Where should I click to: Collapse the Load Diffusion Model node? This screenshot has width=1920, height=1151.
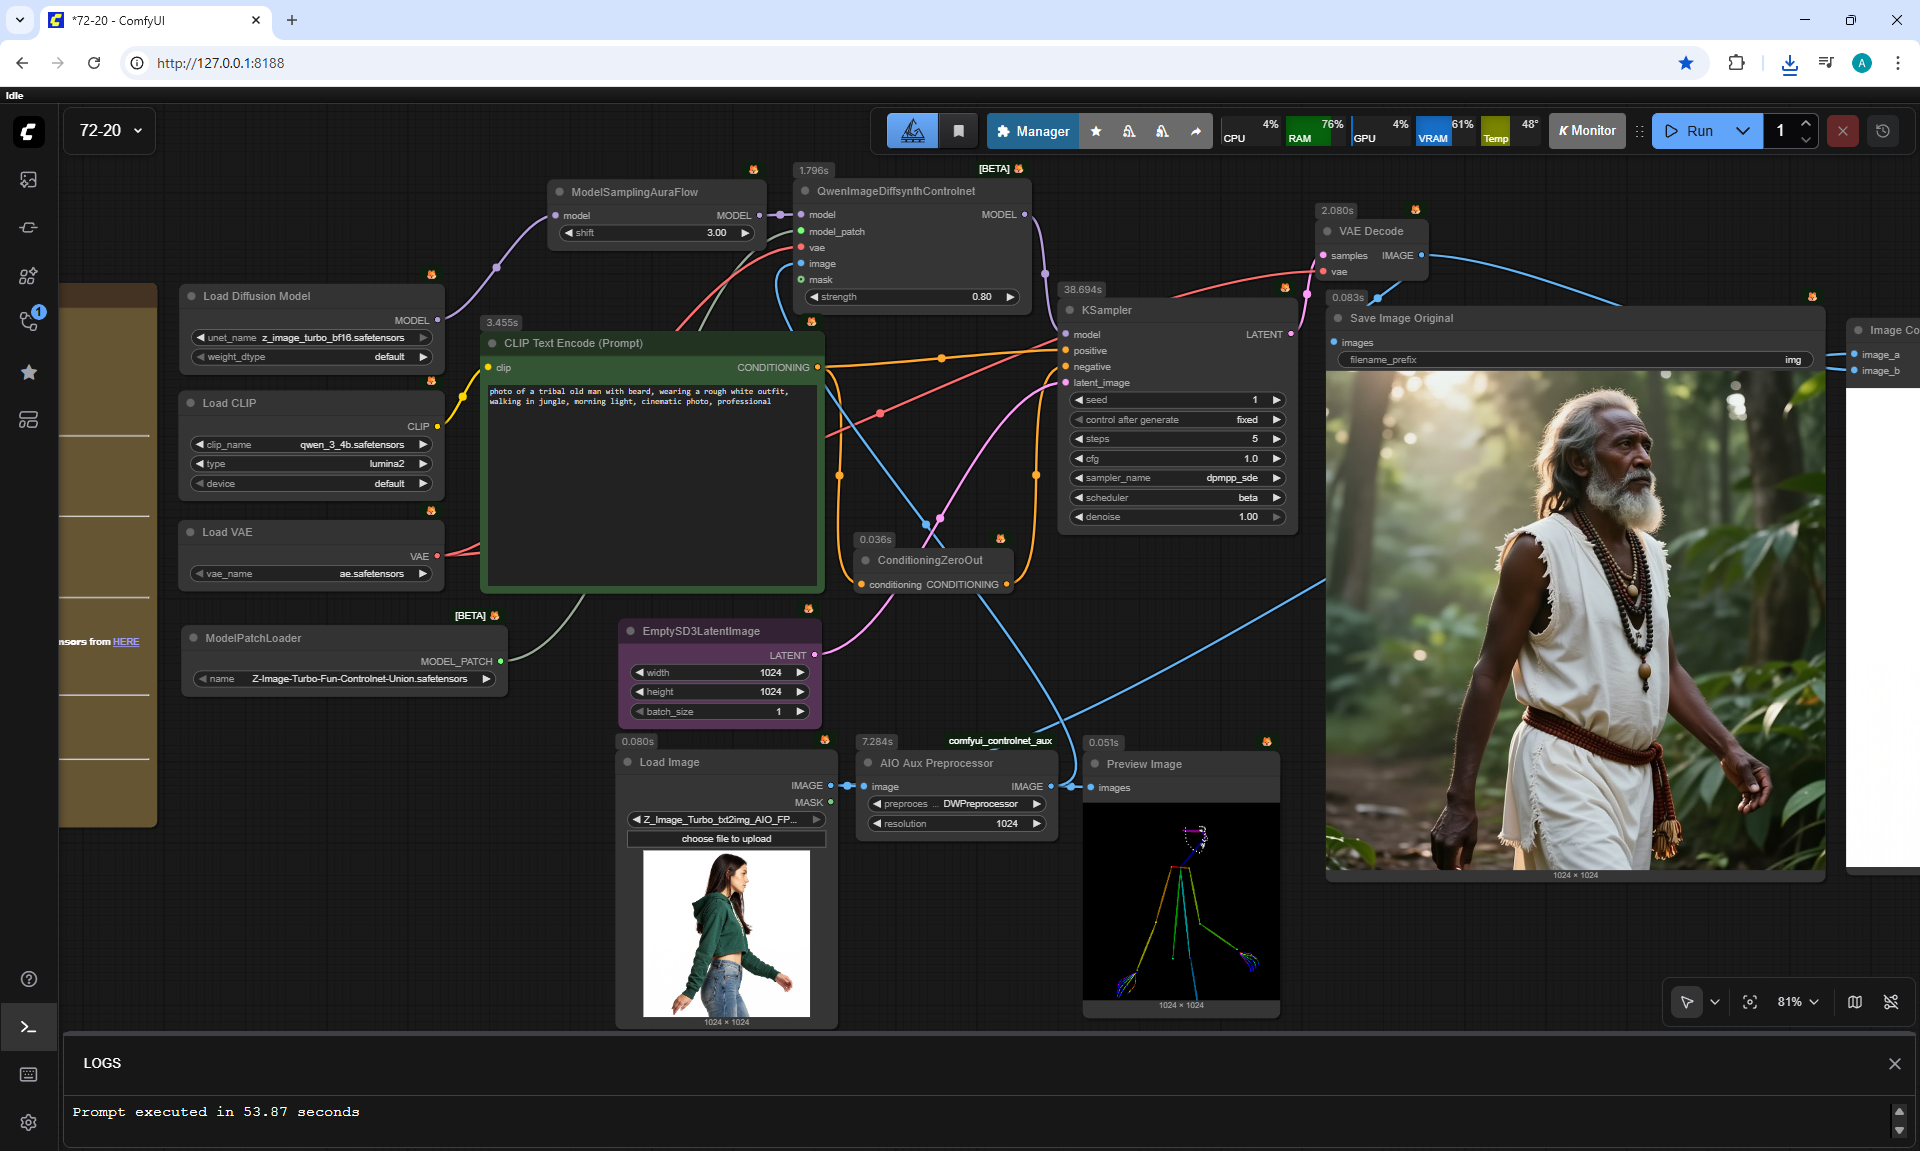[191, 297]
